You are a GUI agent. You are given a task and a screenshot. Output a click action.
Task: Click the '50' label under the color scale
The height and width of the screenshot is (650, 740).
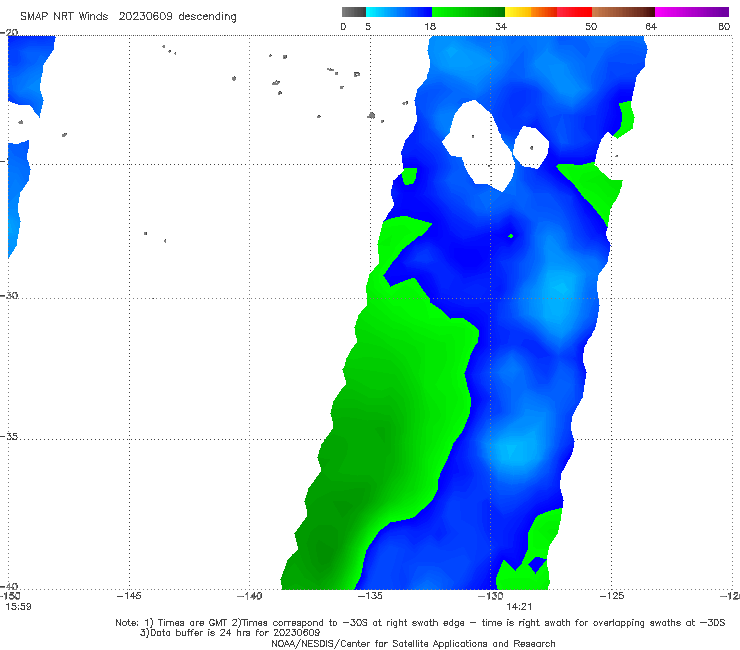(x=591, y=26)
